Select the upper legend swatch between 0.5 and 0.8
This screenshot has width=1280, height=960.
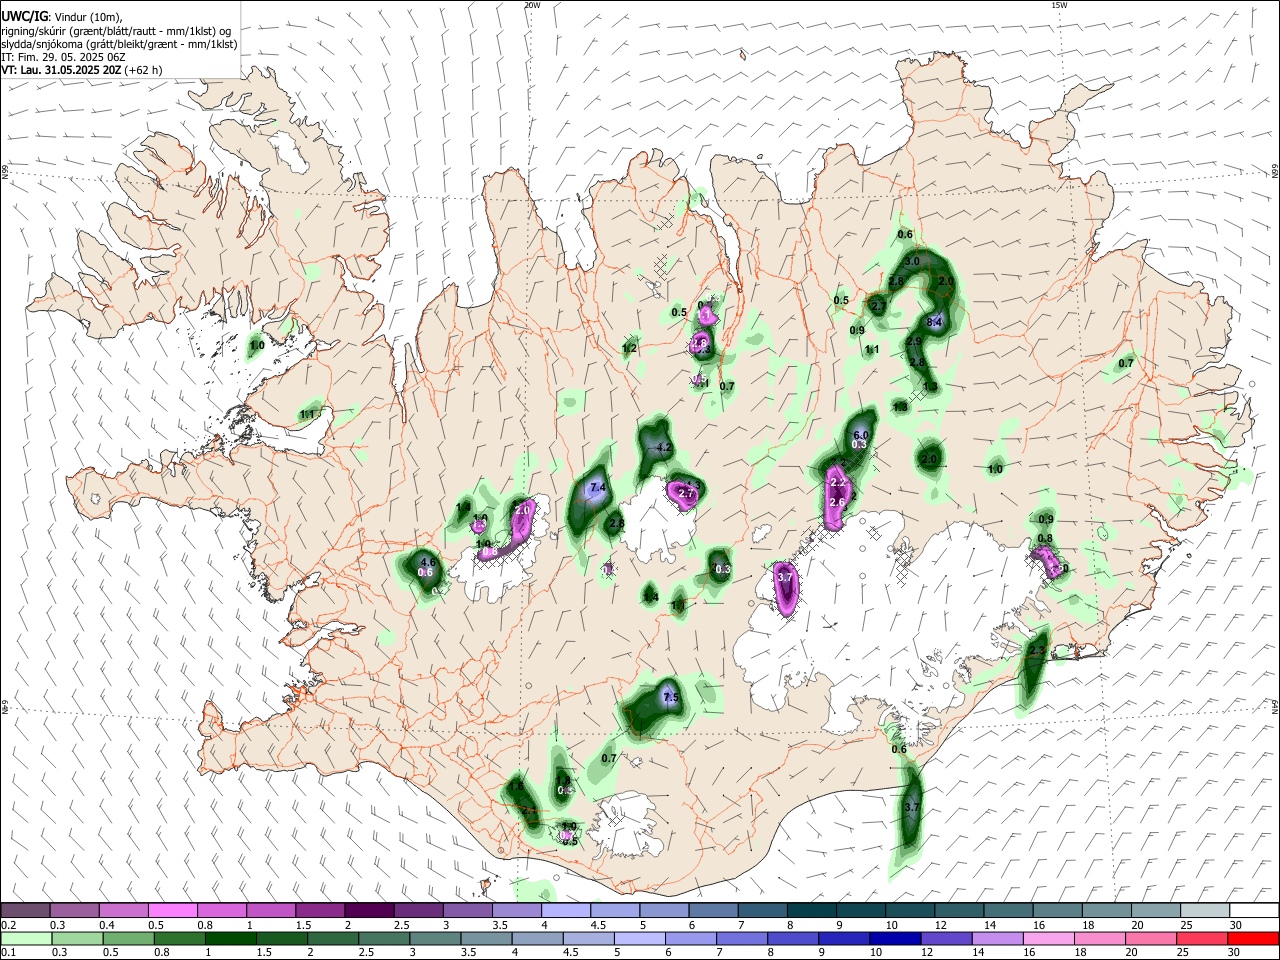coord(172,911)
